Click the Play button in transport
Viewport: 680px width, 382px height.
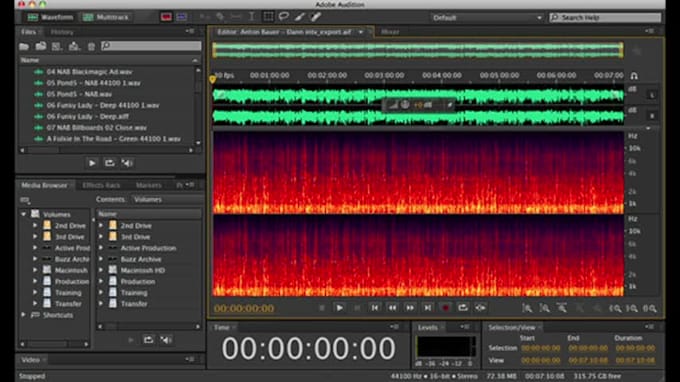coord(340,308)
